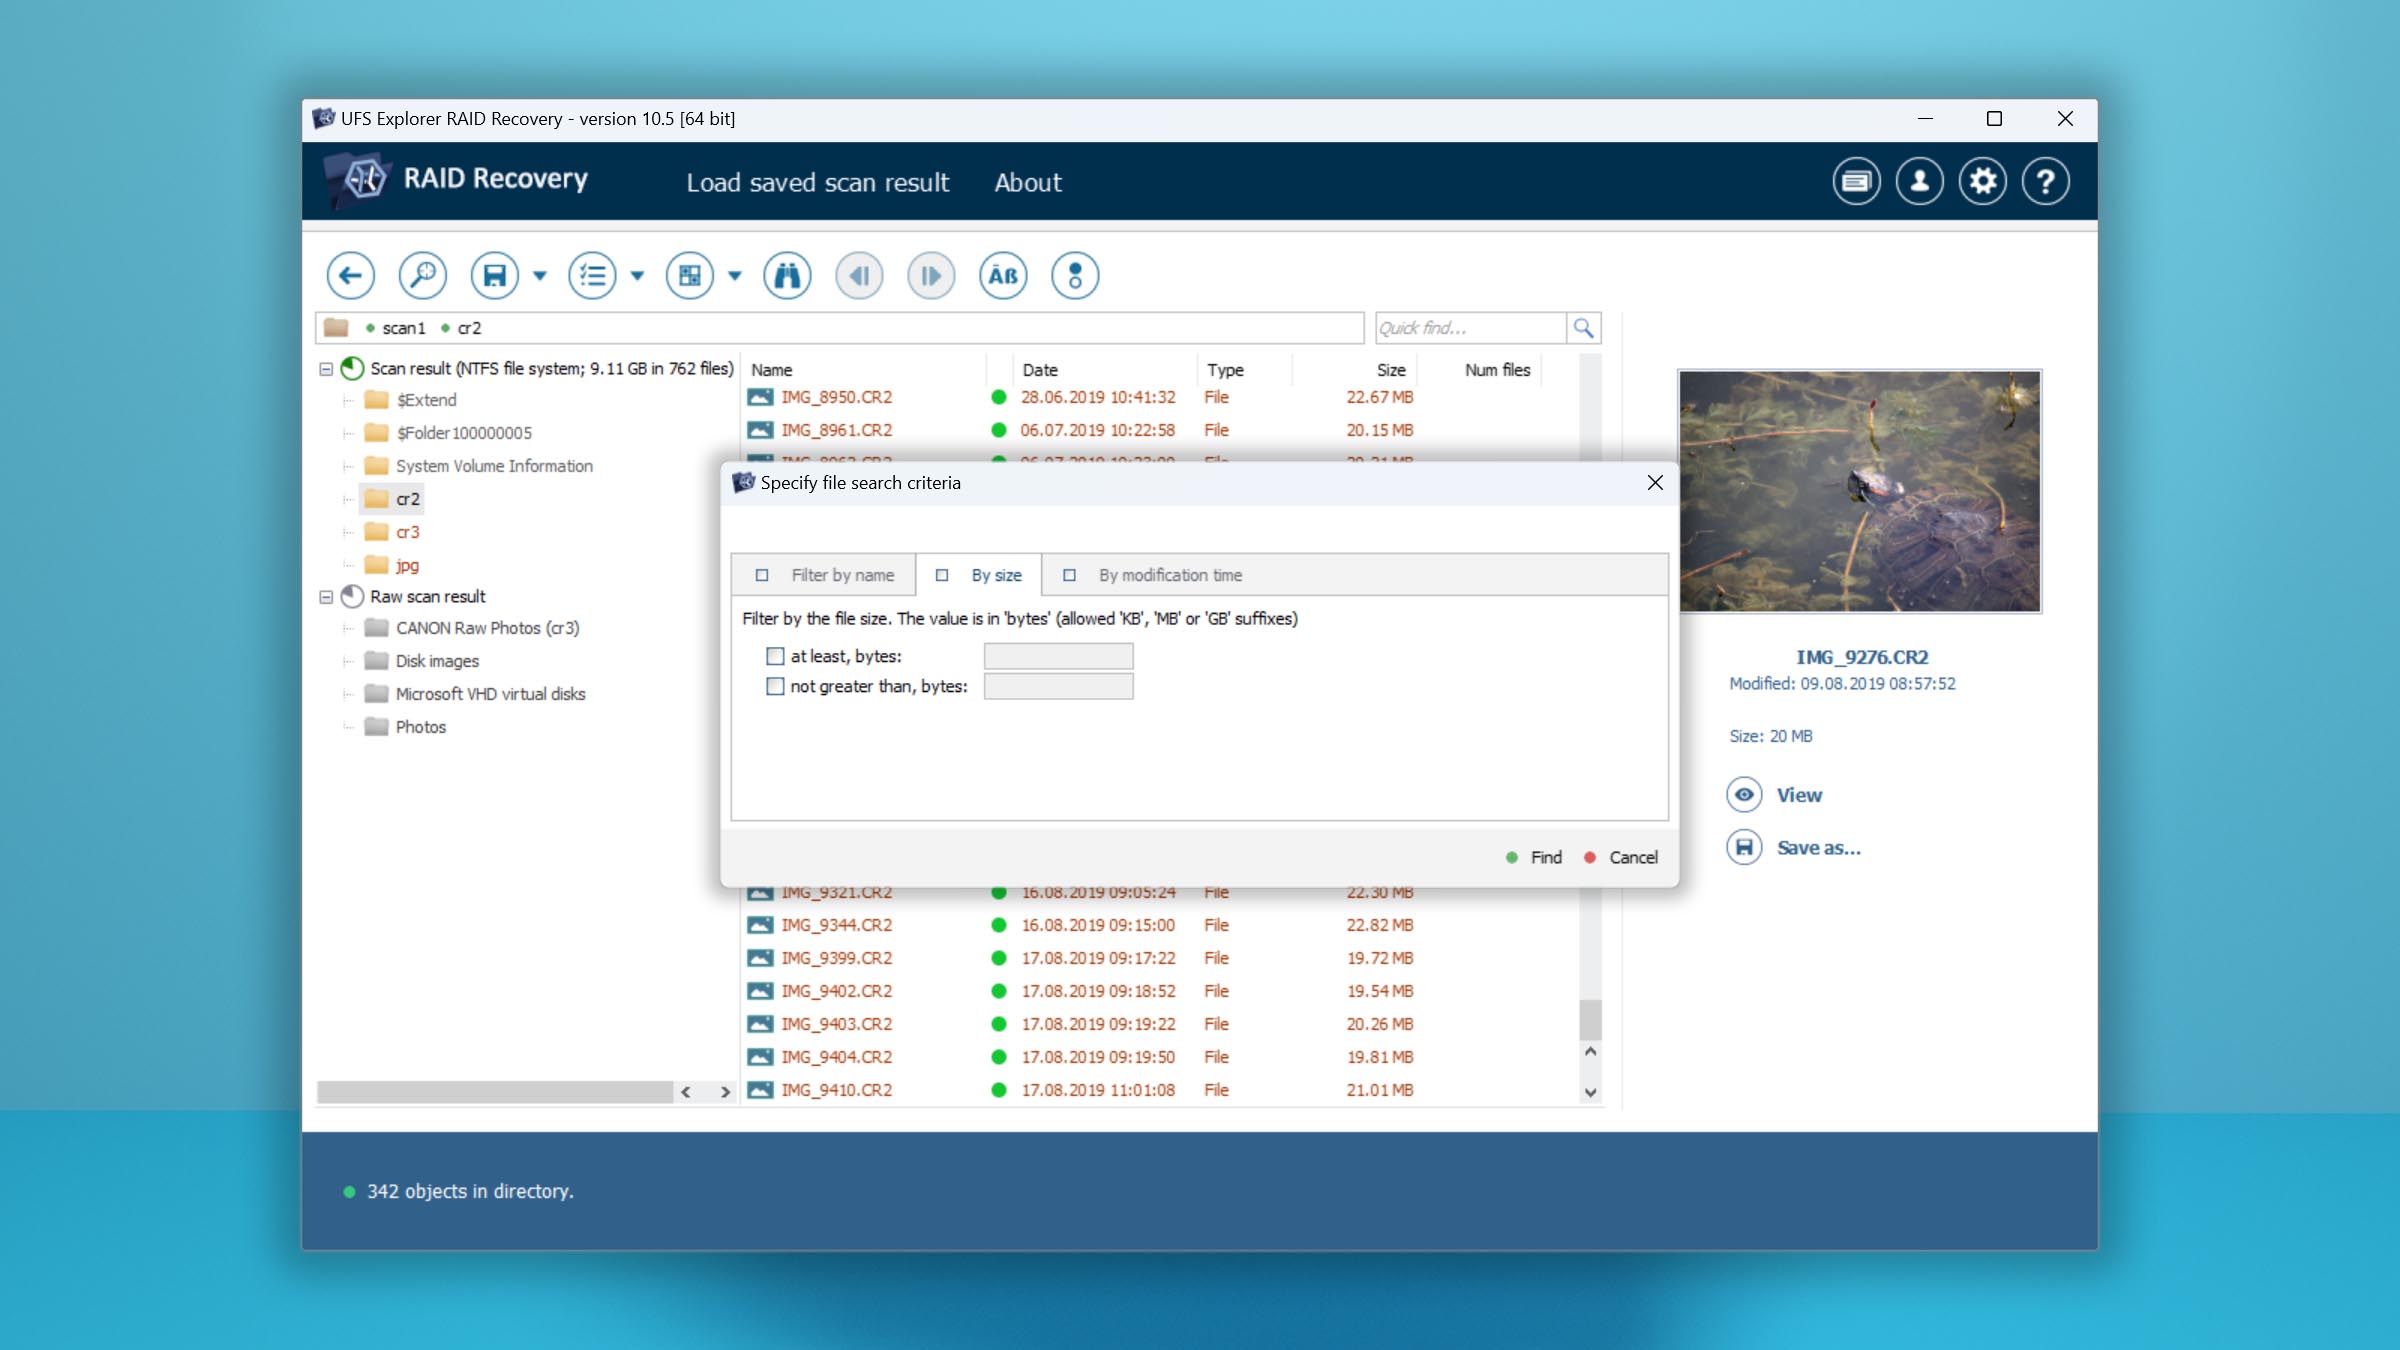This screenshot has height=1350, width=2400.
Task: Select the cr2 folder in tree
Action: click(407, 499)
